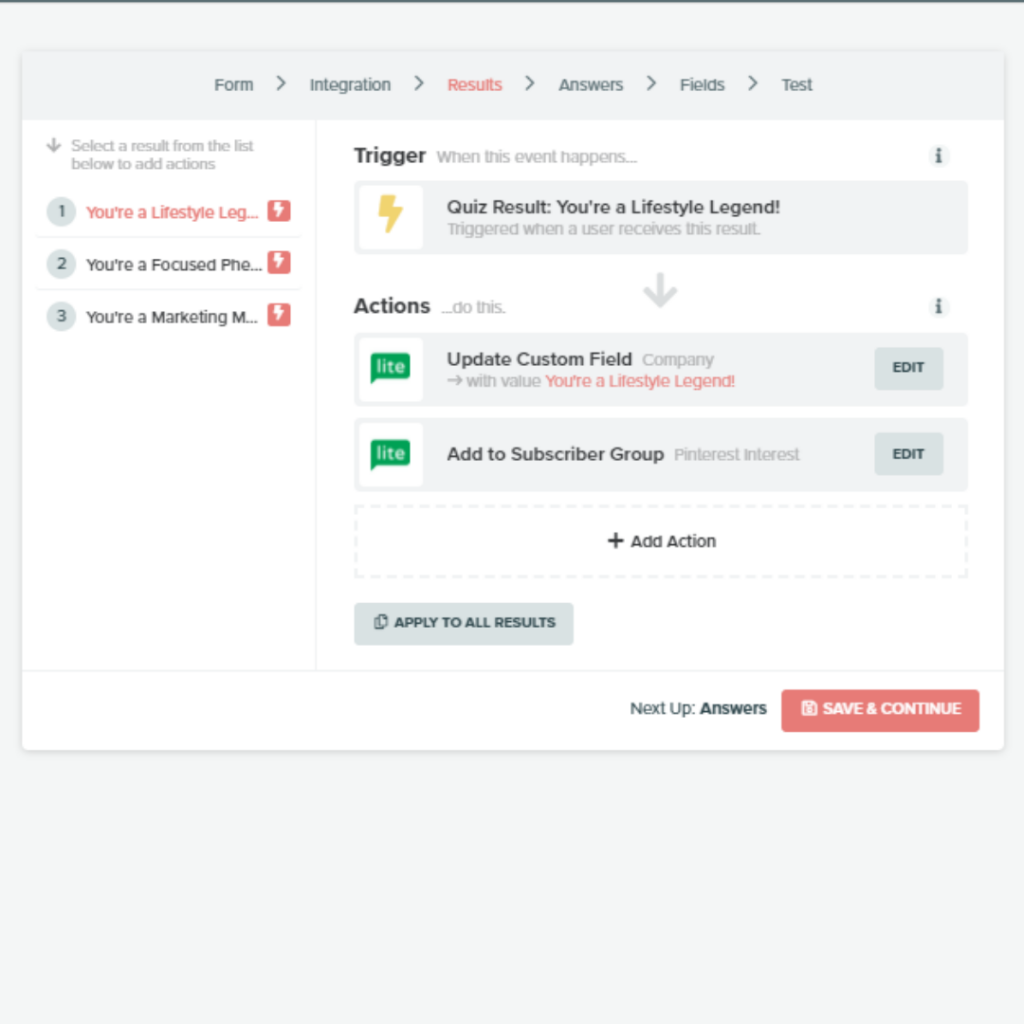
Task: Click the number 3 result badge
Action: [x=61, y=316]
